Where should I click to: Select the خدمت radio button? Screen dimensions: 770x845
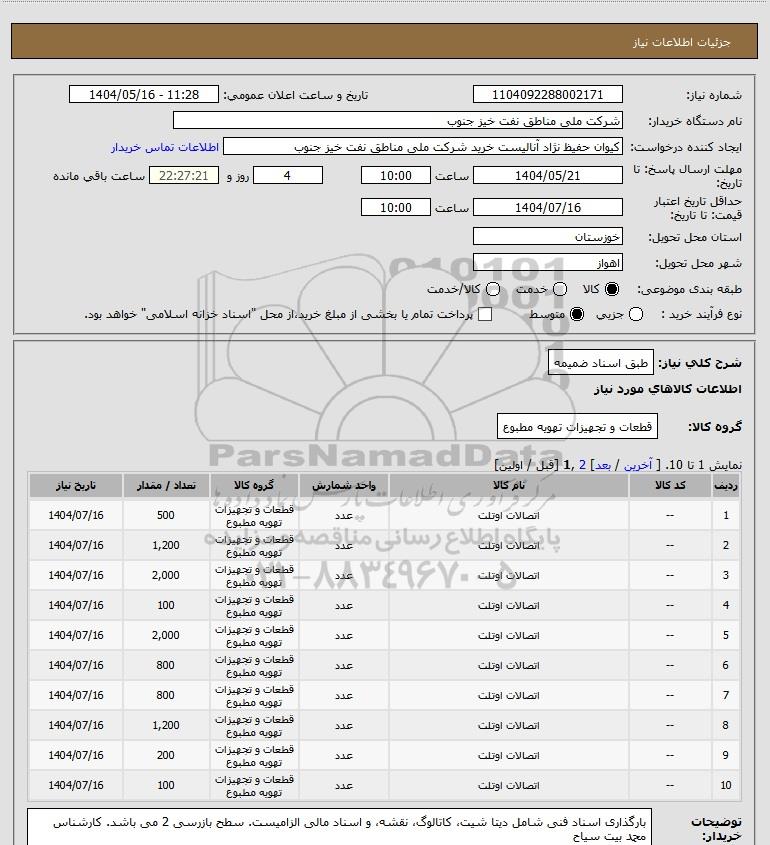560,289
